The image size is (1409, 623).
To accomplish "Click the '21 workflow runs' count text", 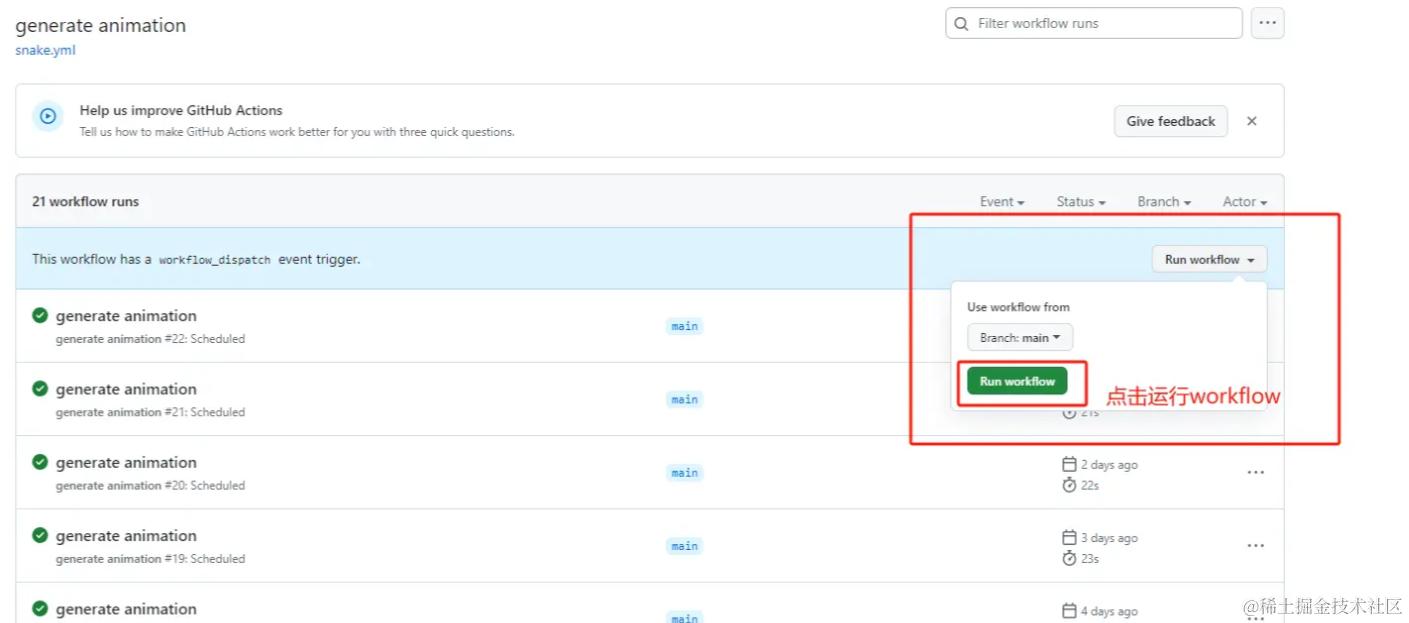I will click(85, 201).
